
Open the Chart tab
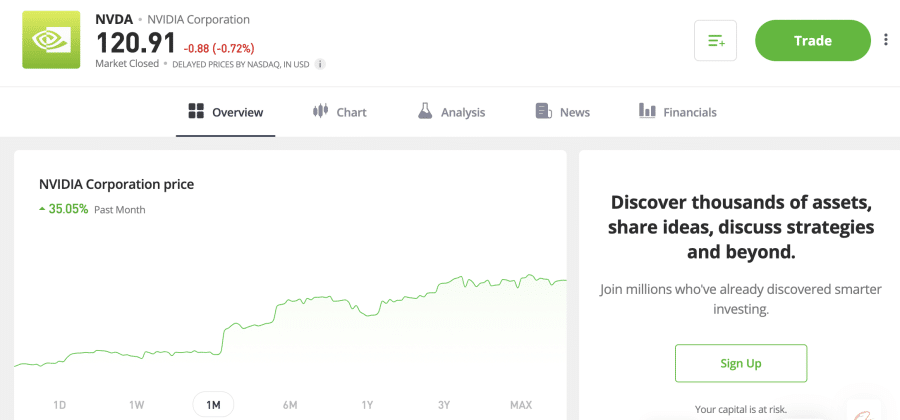point(339,112)
